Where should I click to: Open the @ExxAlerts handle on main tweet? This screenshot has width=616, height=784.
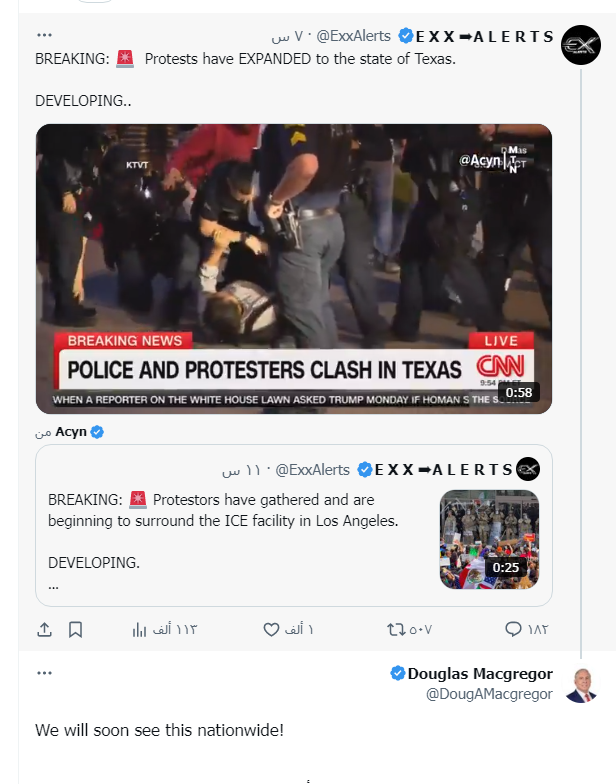[352, 36]
